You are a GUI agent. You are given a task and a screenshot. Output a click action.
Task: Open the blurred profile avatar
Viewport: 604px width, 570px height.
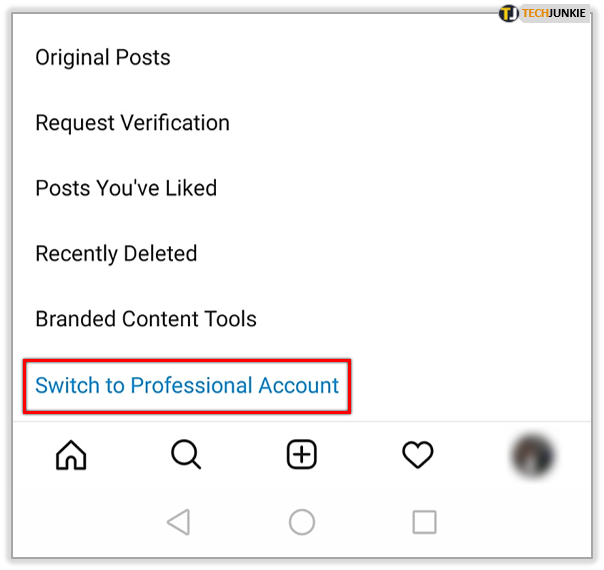(533, 455)
